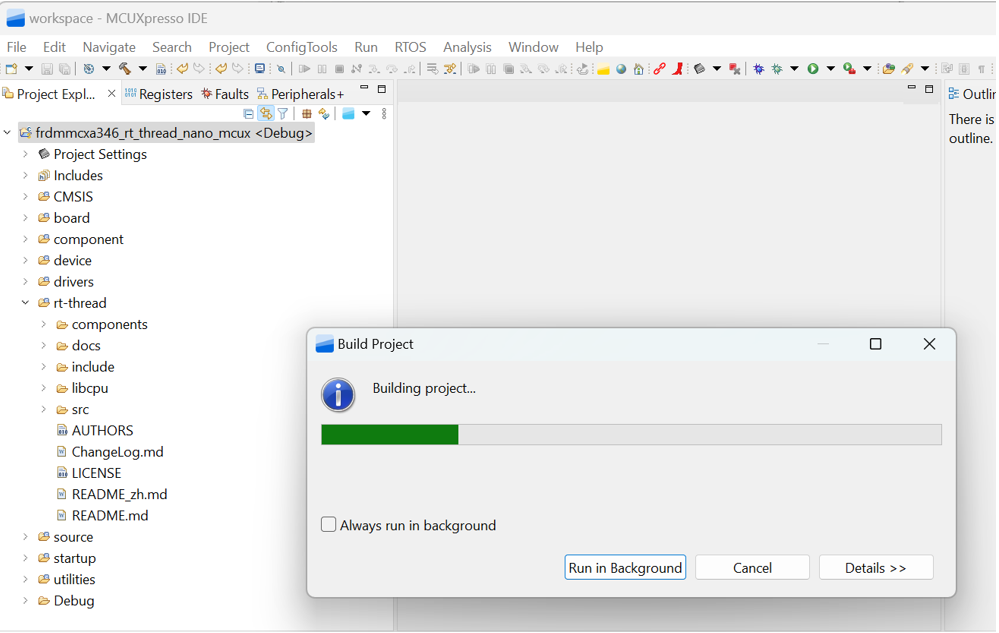999x633 pixels.
Task: Click the dark chip toolbar icon
Action: coord(700,69)
